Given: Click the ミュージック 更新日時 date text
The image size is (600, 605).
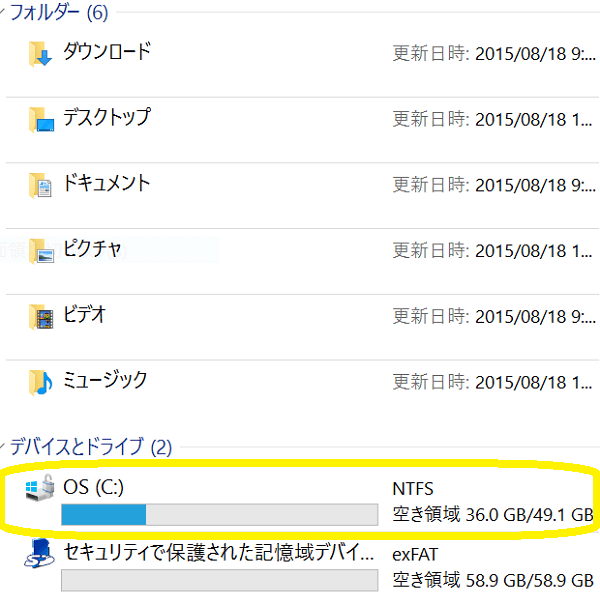Looking at the screenshot, I should (492, 383).
